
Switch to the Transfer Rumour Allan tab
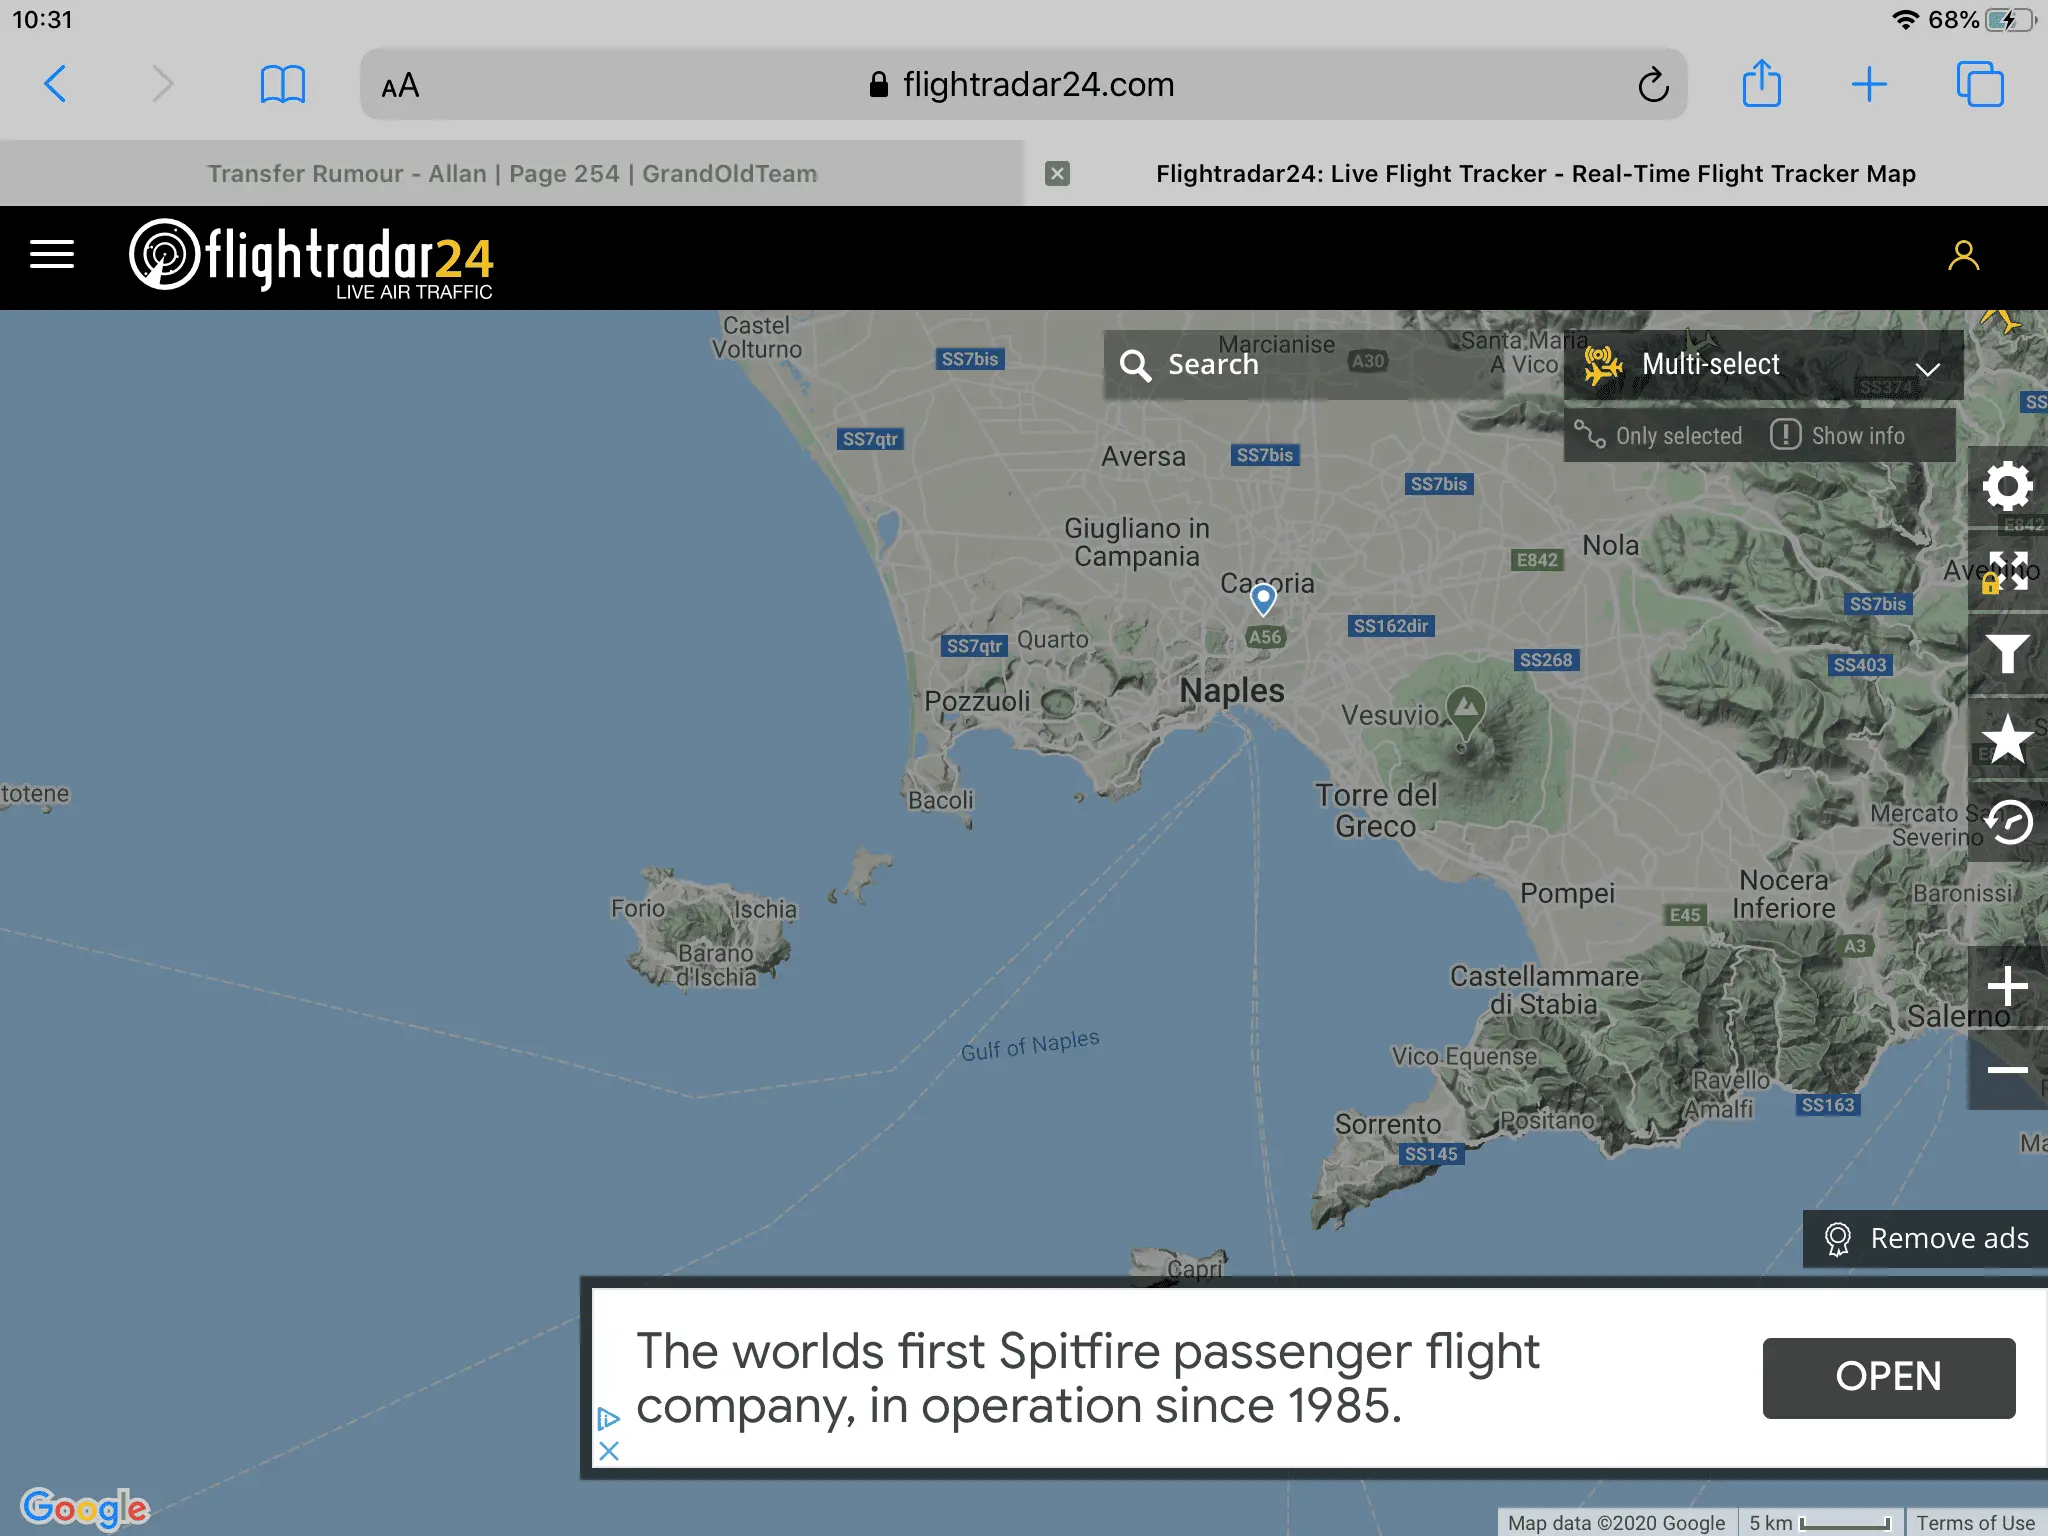pos(512,174)
